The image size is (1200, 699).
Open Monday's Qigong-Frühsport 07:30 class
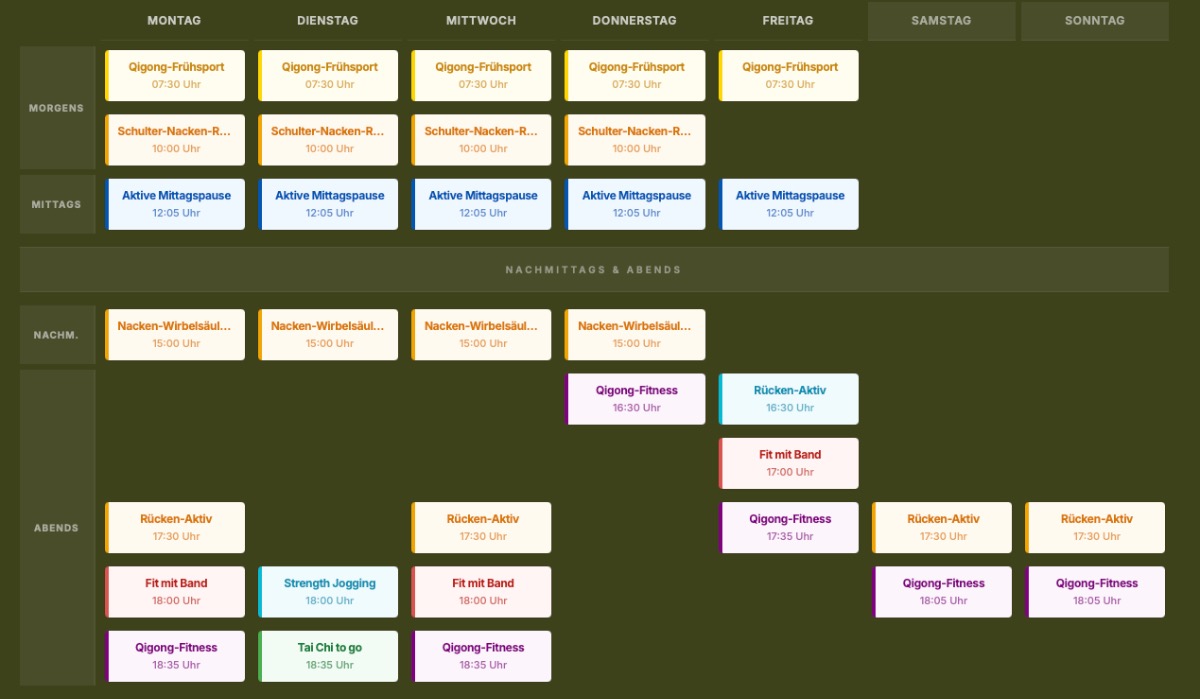coord(176,76)
